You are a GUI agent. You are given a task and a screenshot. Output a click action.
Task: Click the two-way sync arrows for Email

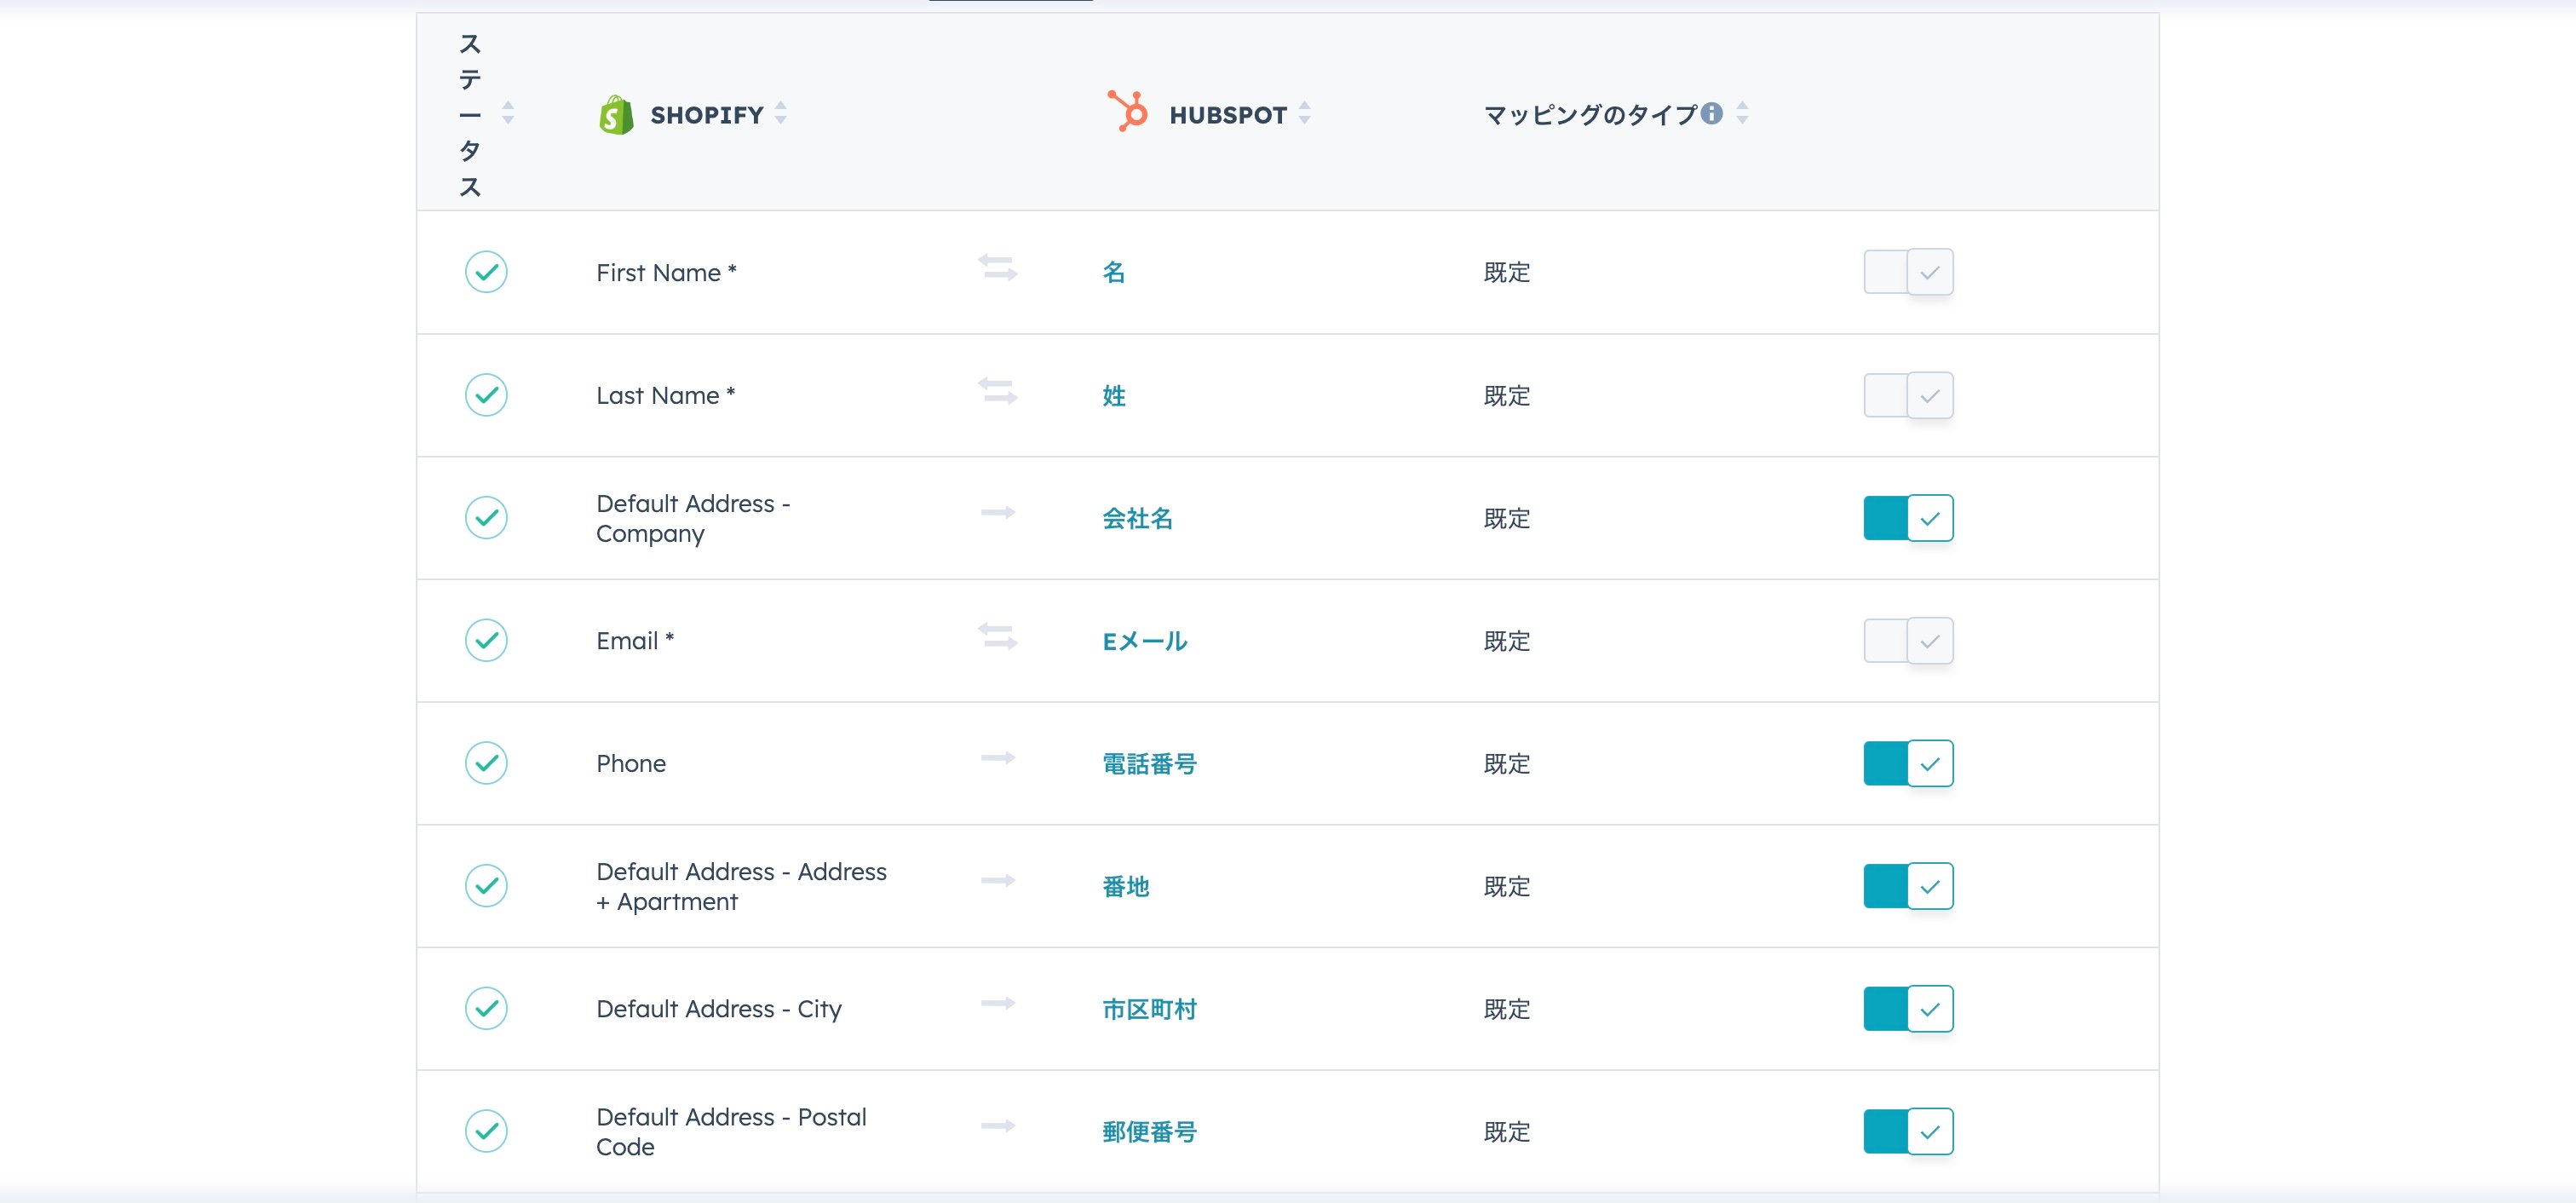(997, 636)
